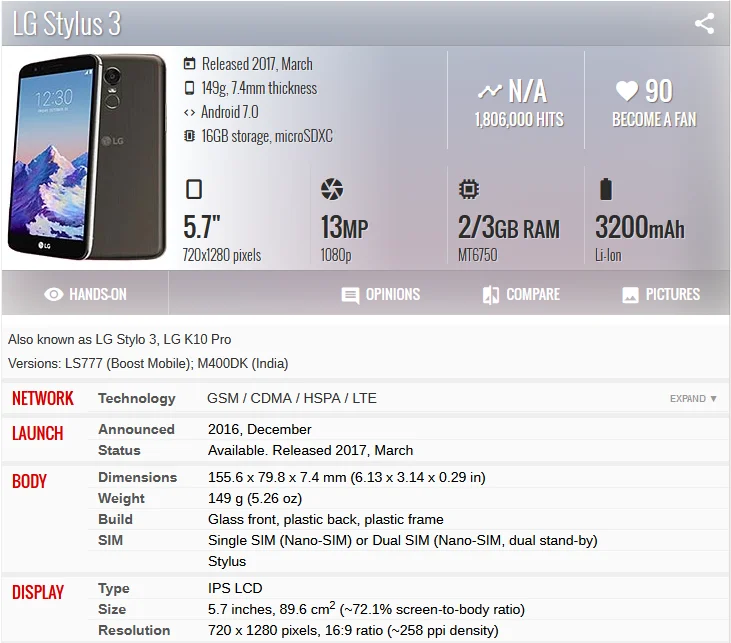This screenshot has width=731, height=643.
Task: Click the LG Stylus 3 title
Action: click(67, 23)
